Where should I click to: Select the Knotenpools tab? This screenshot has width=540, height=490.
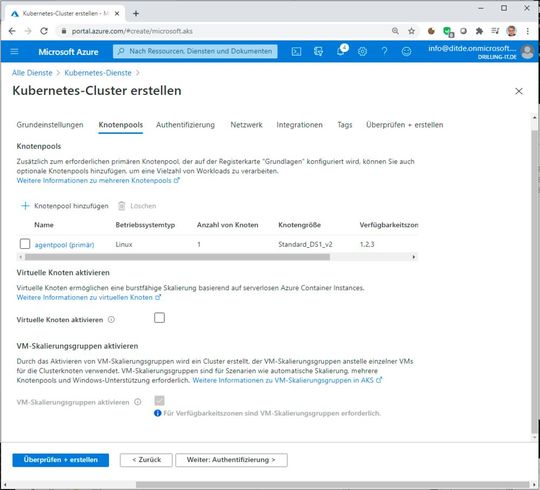[121, 125]
